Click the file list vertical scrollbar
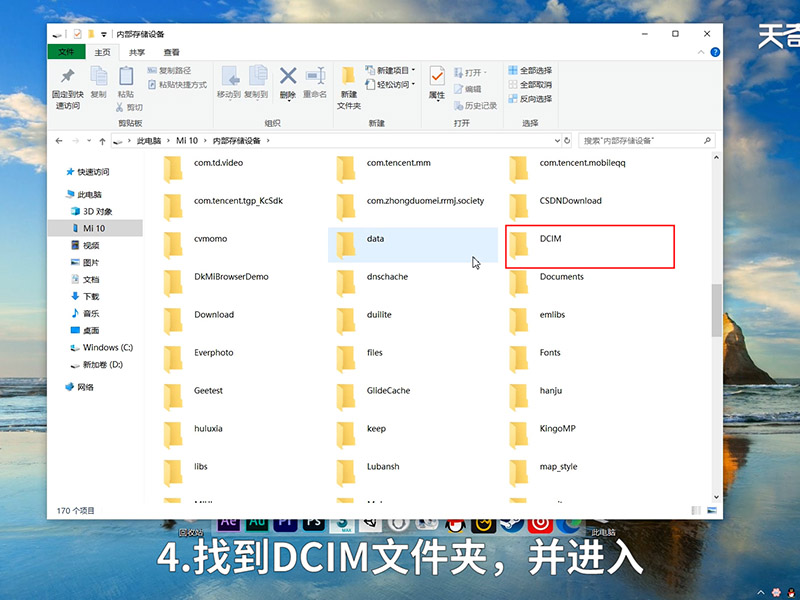The height and width of the screenshot is (600, 800). 716,310
